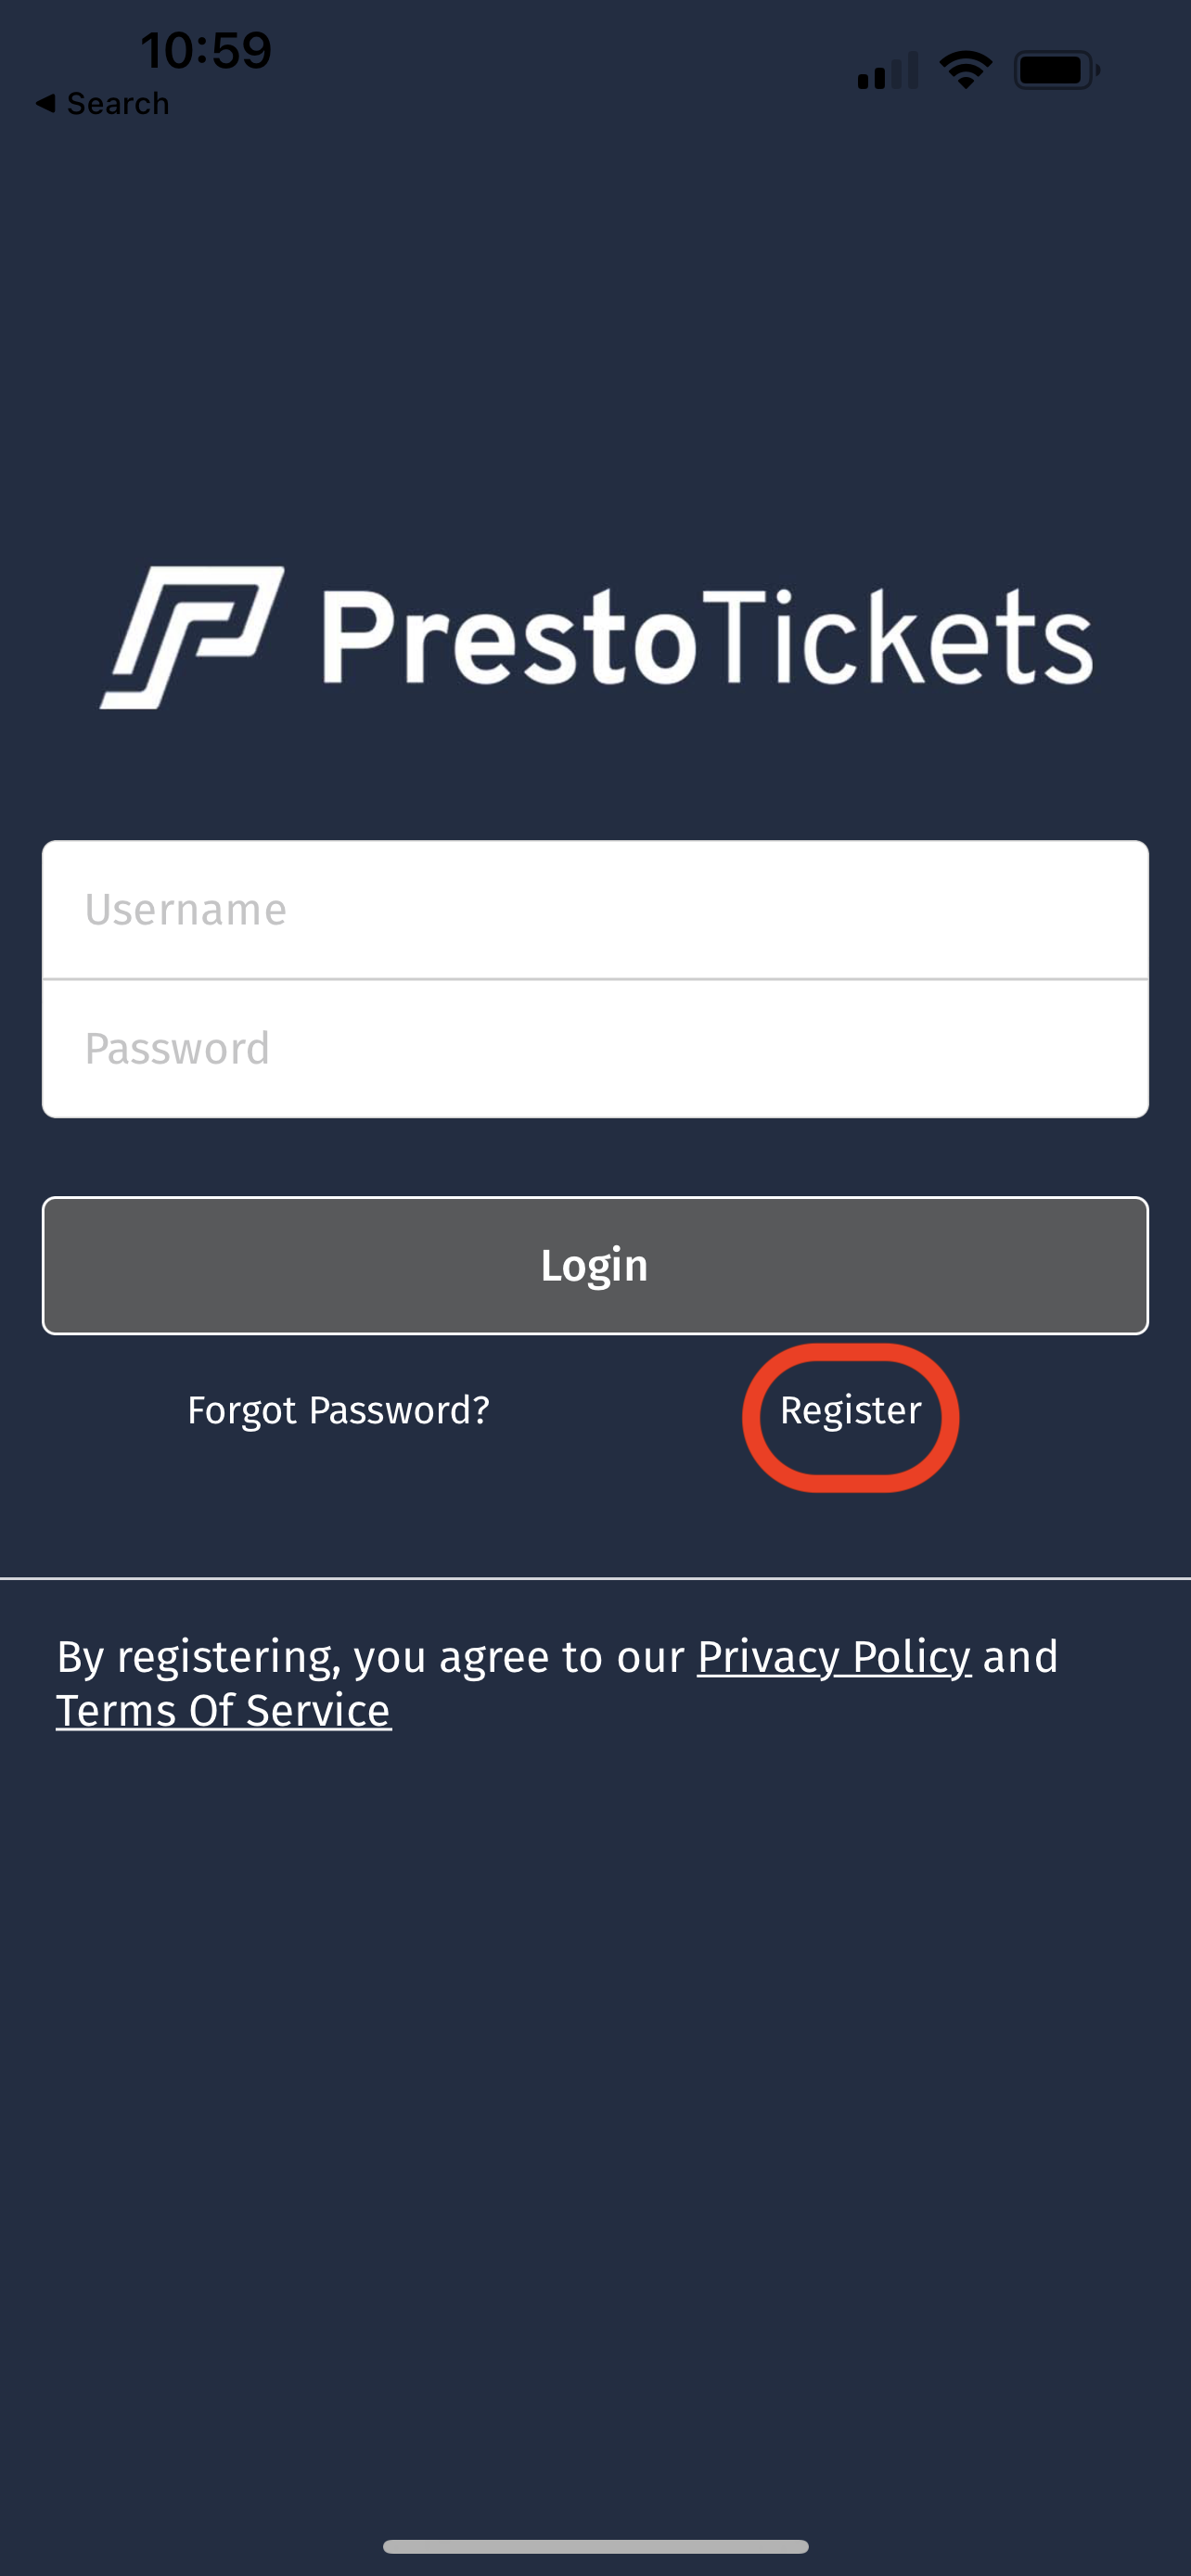Tap the battery status icon
1191x2576 pixels.
pos(1057,70)
